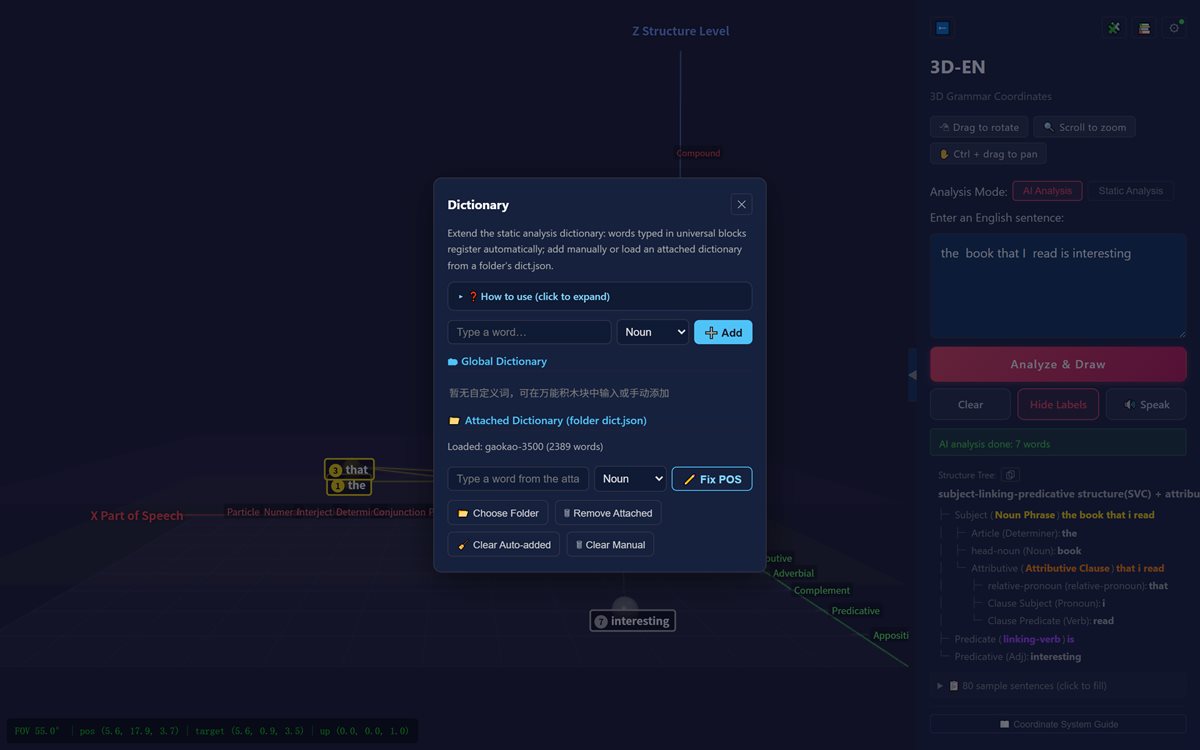
Task: Click the Ctrl + drag to pan chip
Action: coord(988,154)
